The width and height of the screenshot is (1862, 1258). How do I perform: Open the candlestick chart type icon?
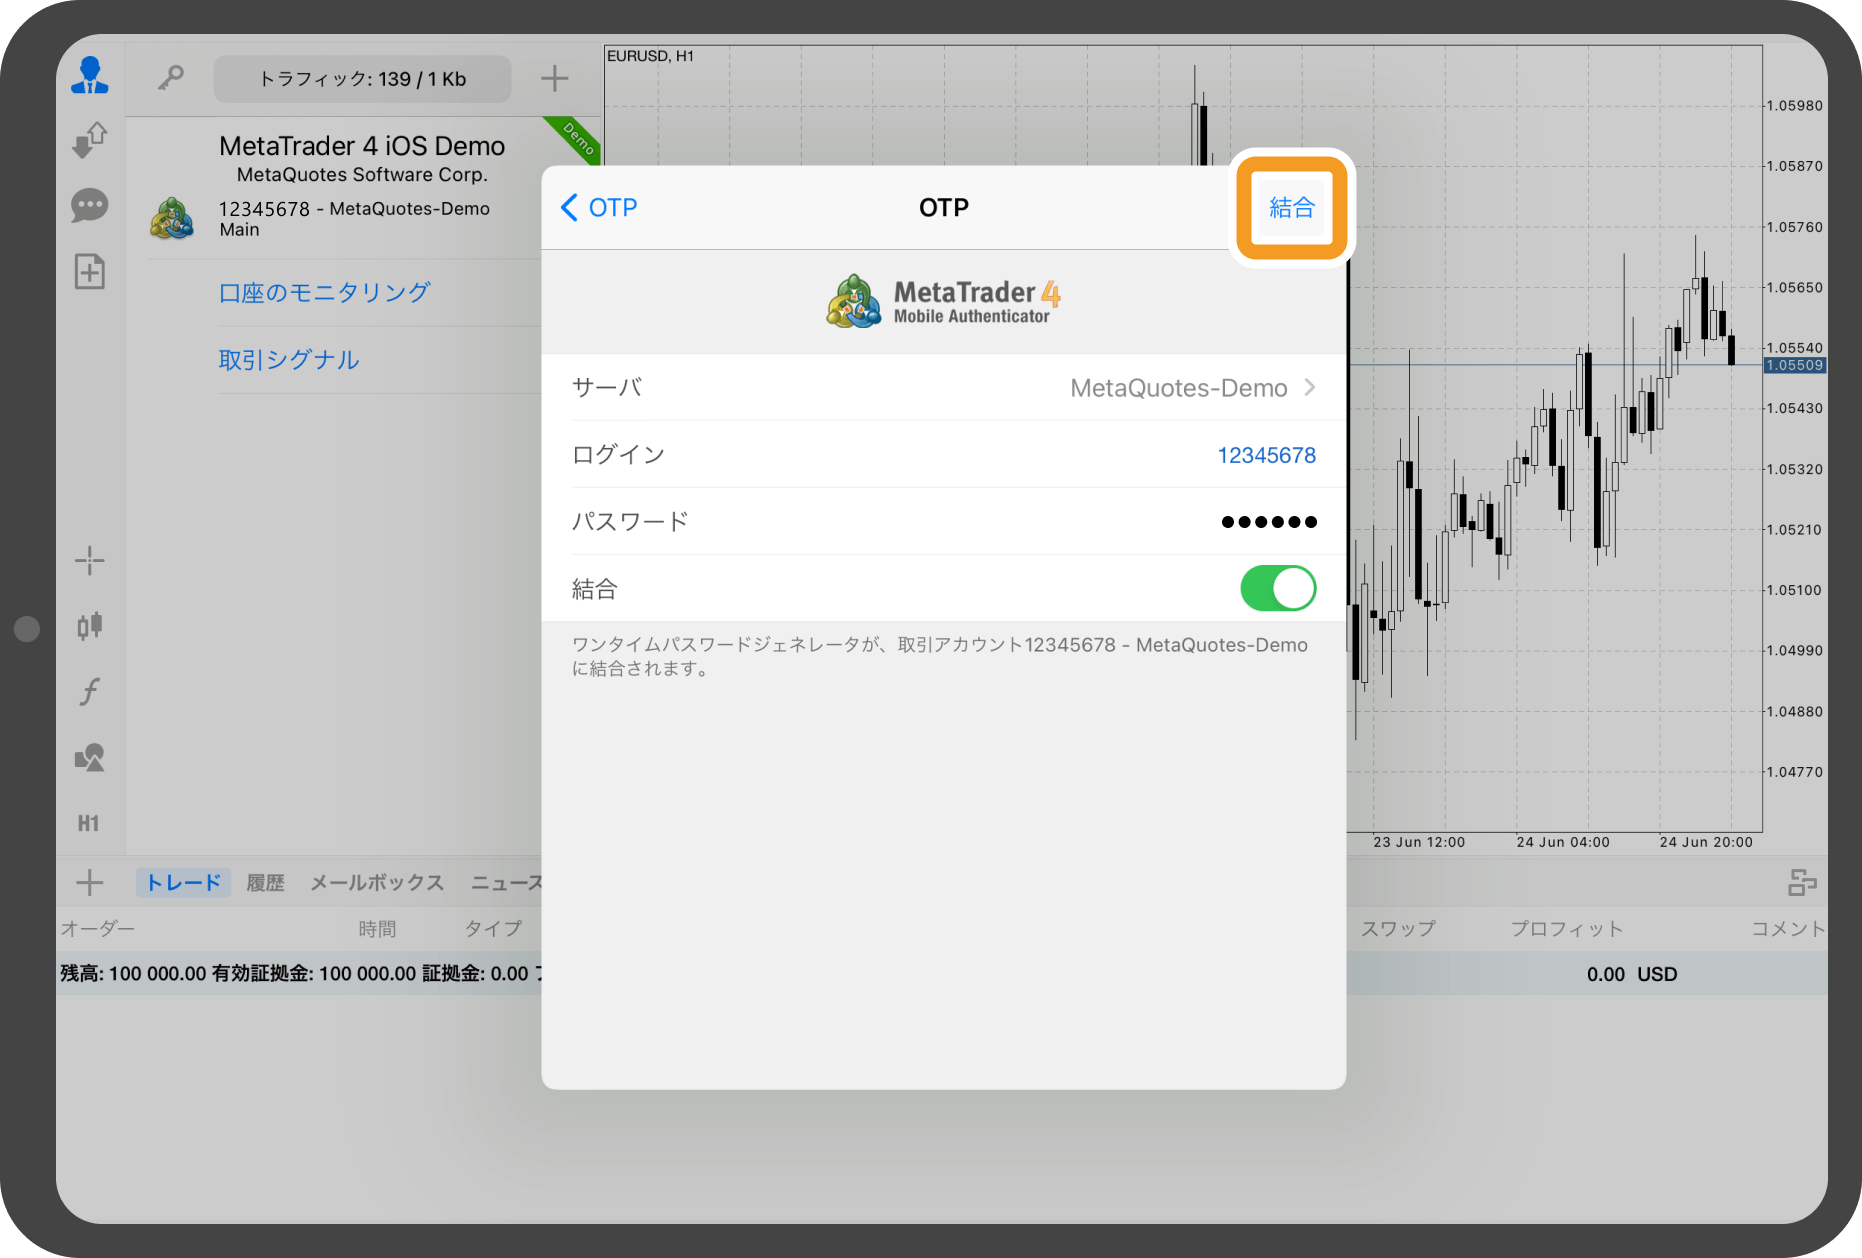point(90,626)
